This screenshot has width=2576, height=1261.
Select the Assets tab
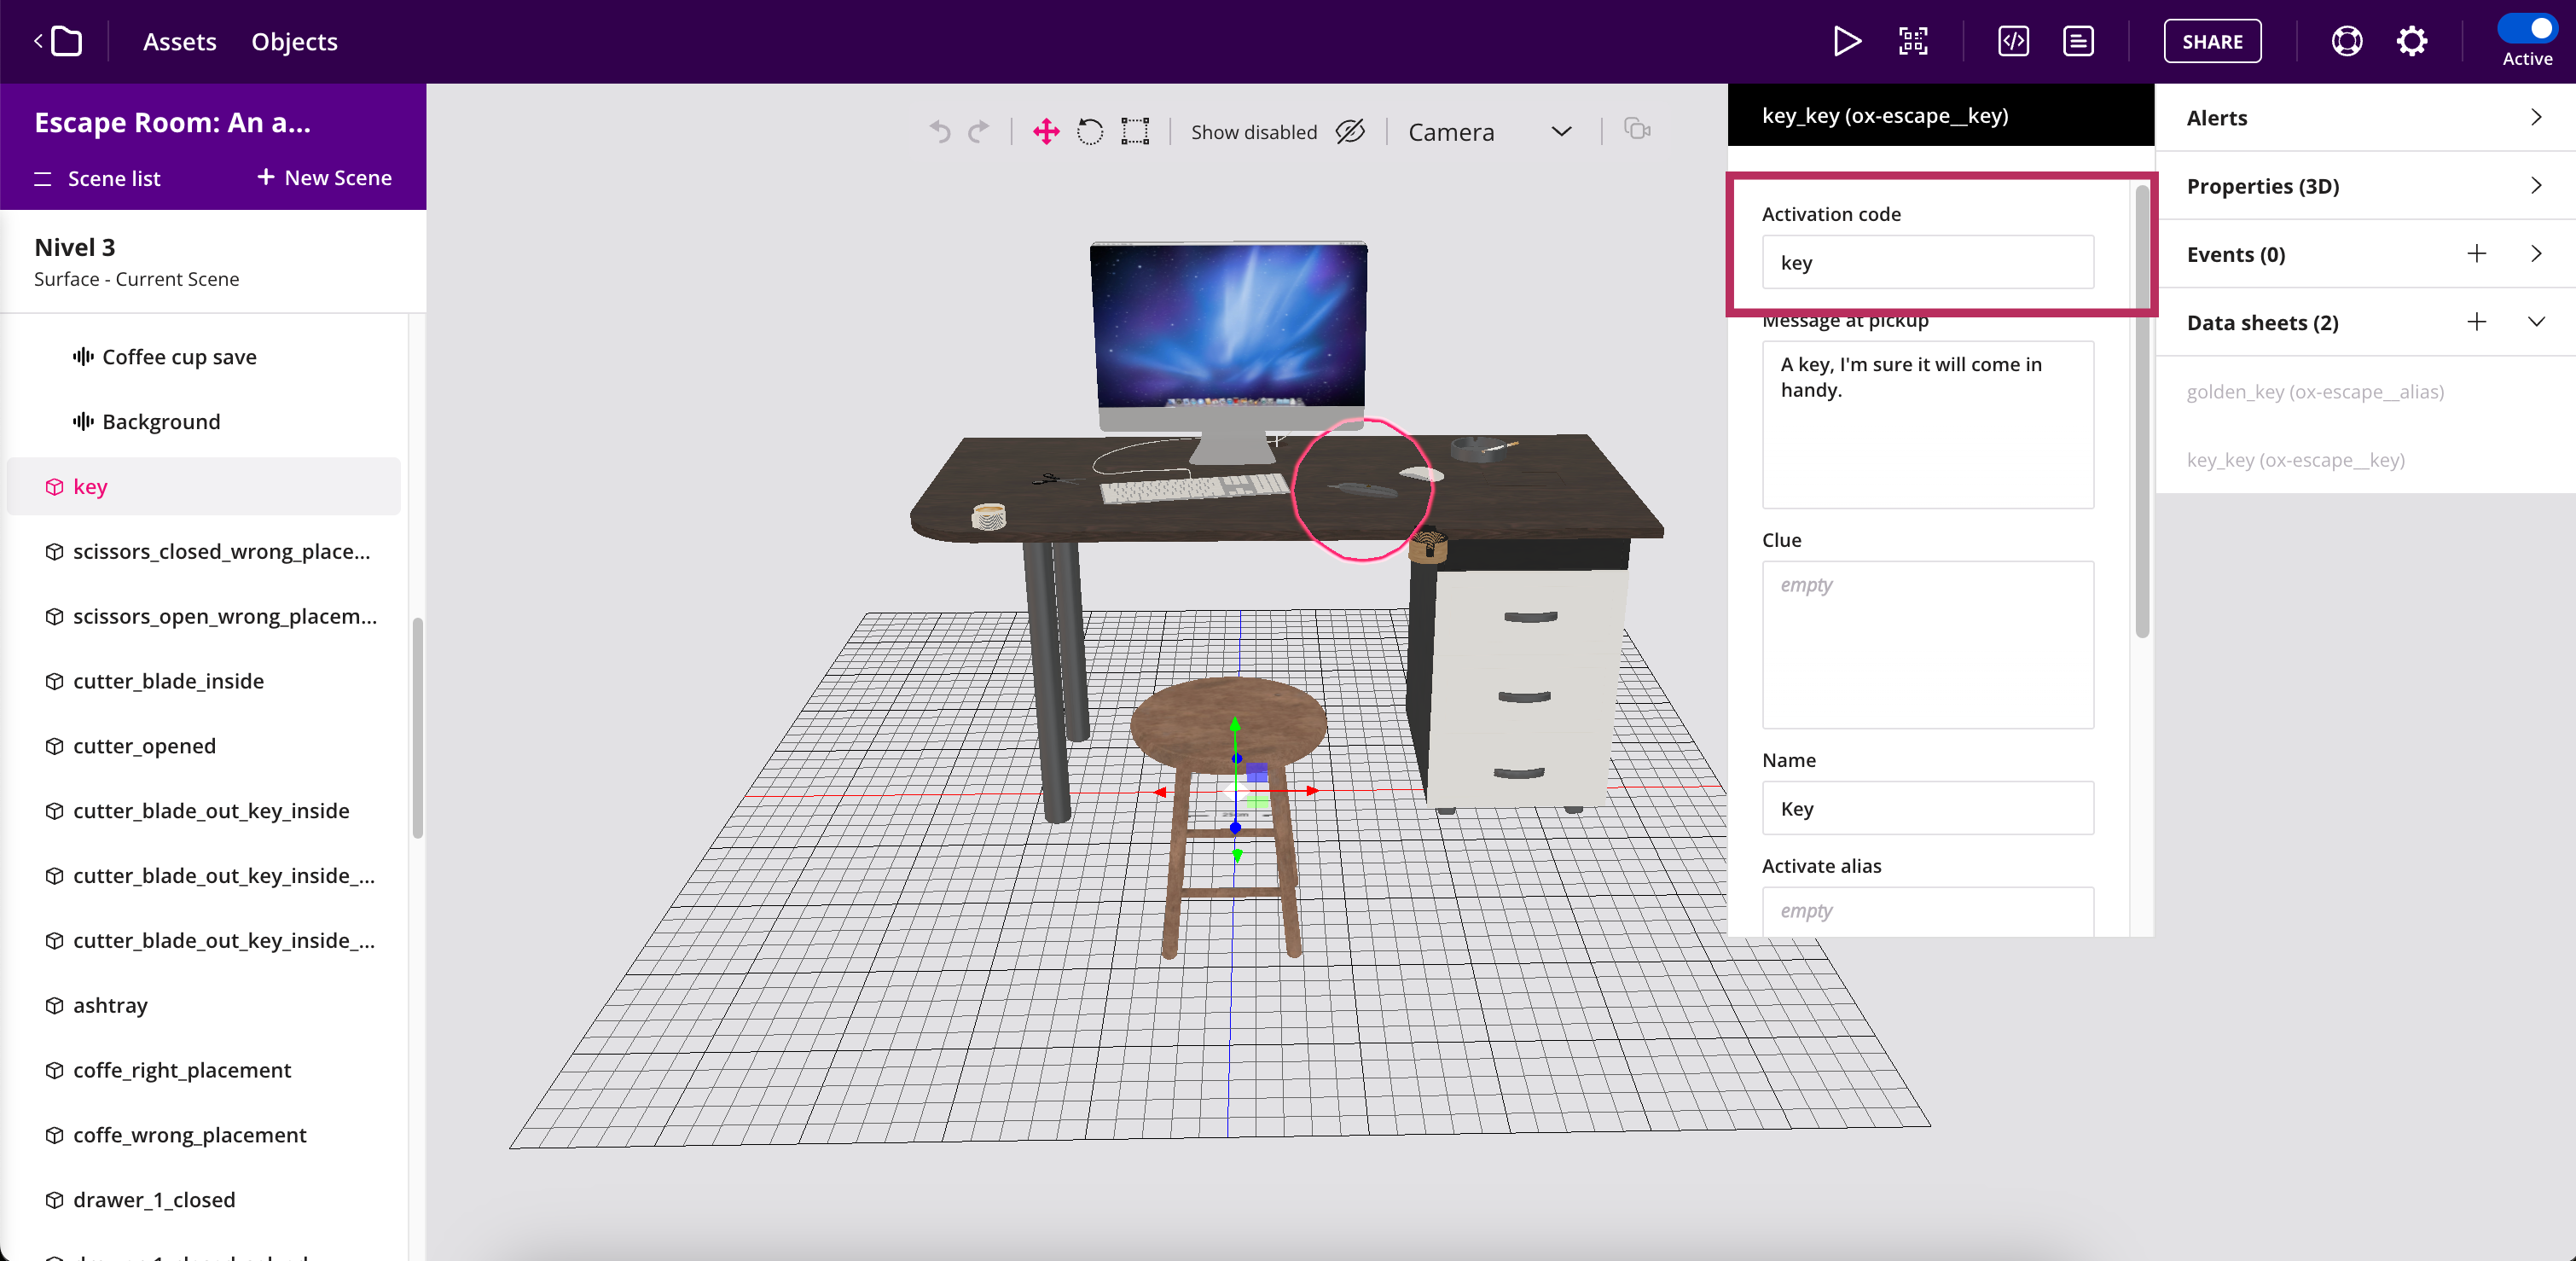(x=177, y=41)
